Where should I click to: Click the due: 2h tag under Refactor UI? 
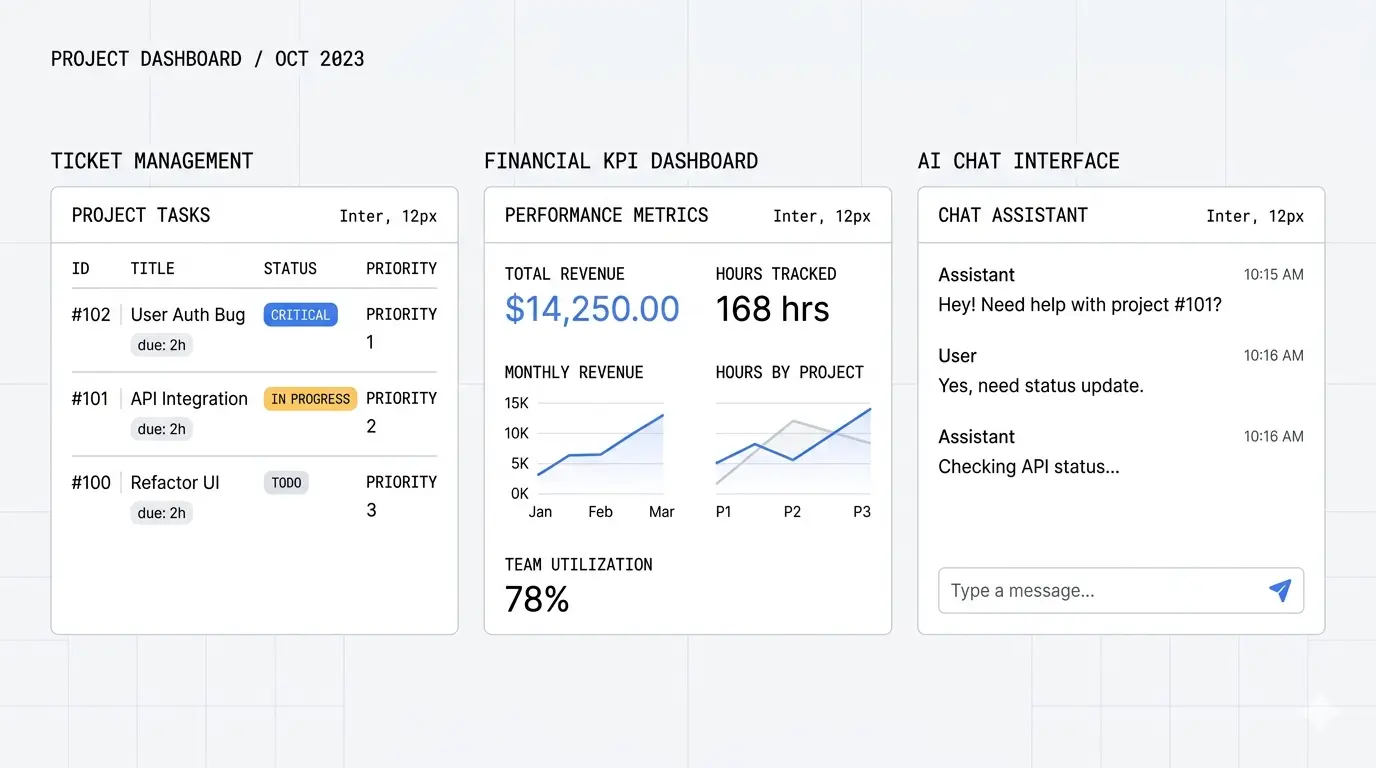click(161, 513)
